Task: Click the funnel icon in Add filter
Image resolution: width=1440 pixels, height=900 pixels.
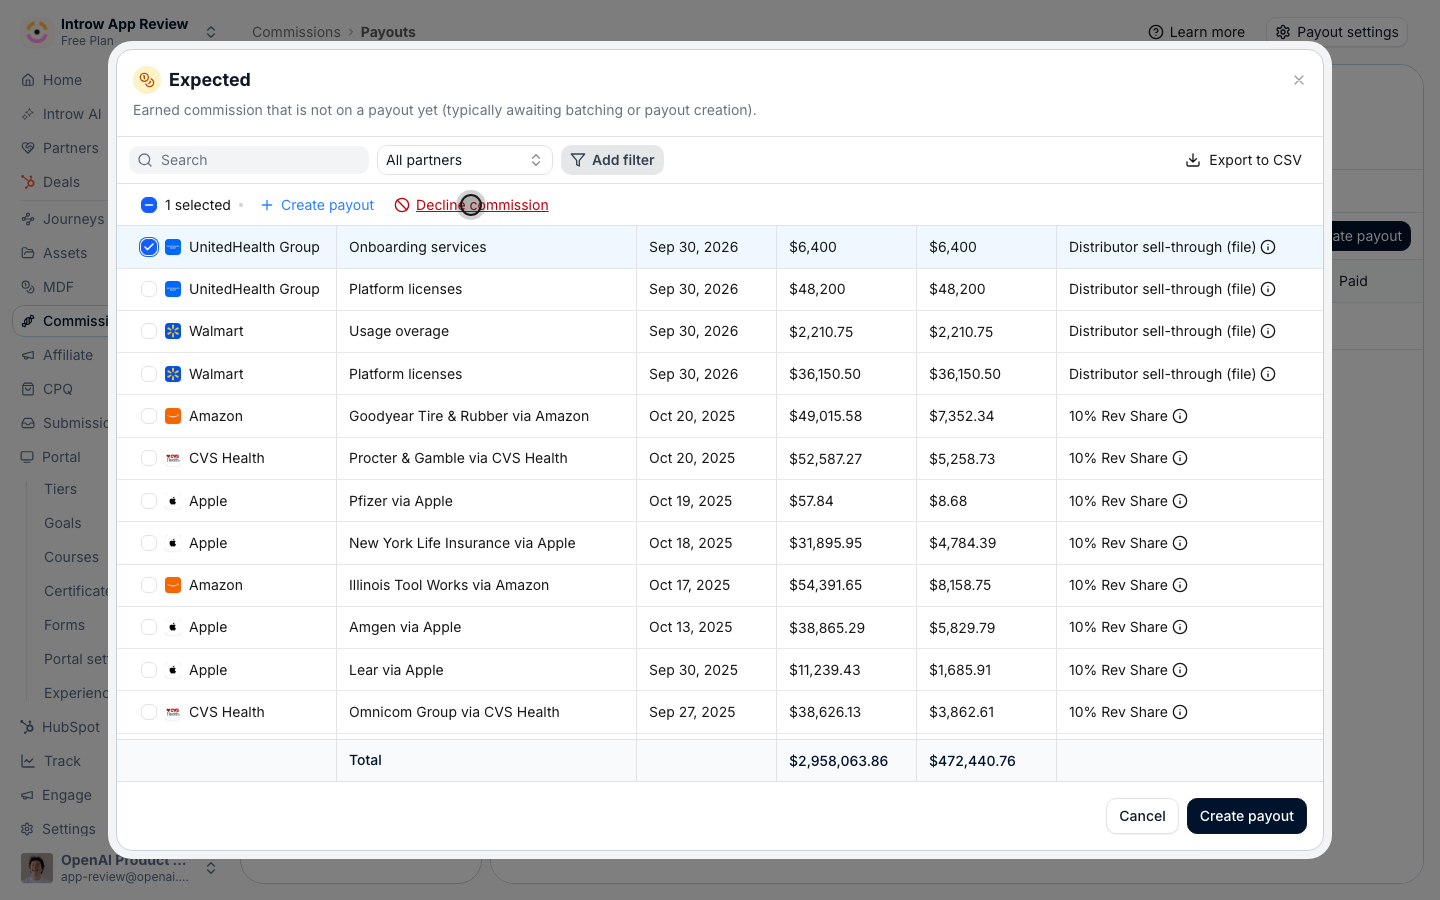Action: click(578, 160)
